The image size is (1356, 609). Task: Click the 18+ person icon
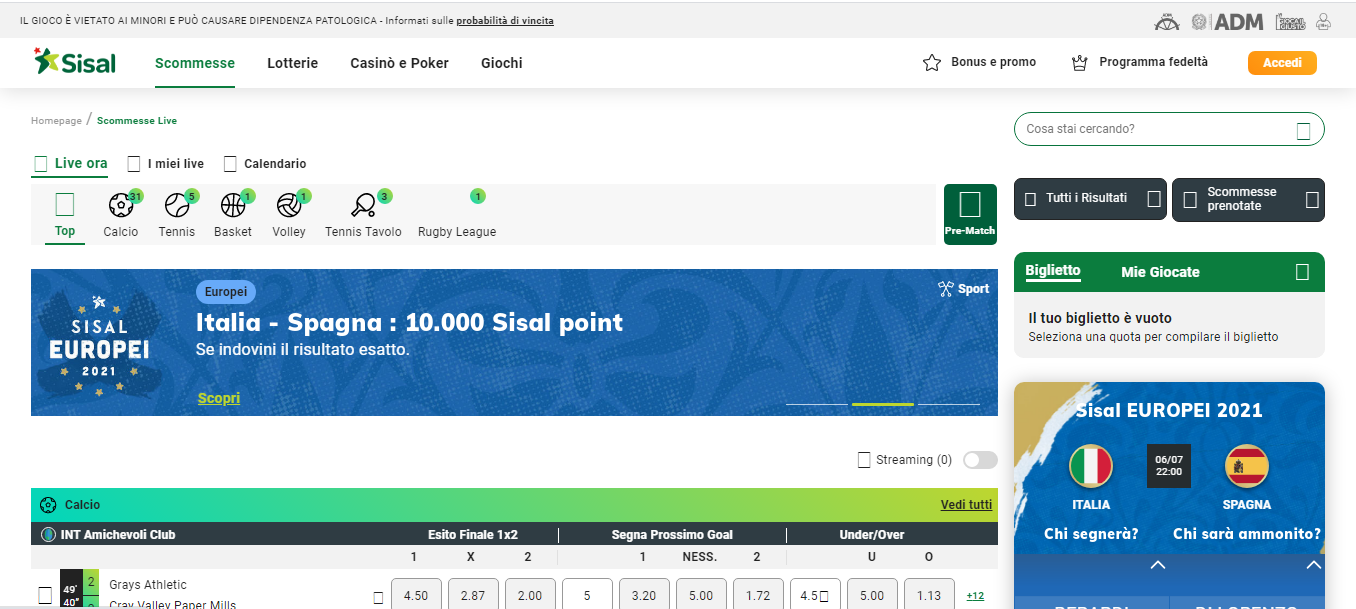point(1324,21)
